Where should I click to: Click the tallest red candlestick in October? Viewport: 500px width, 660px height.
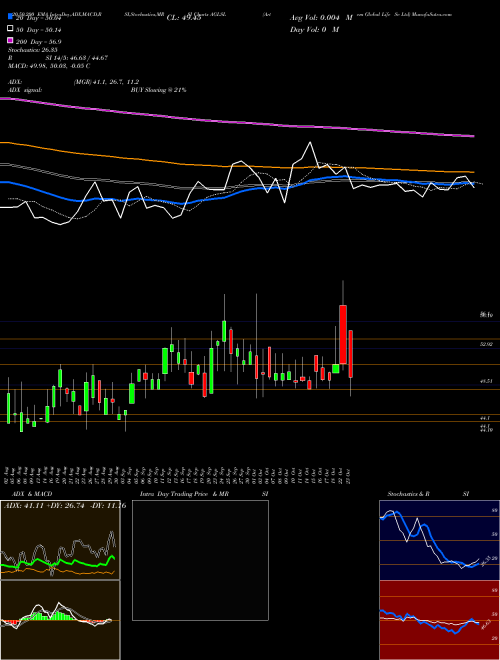[343, 334]
